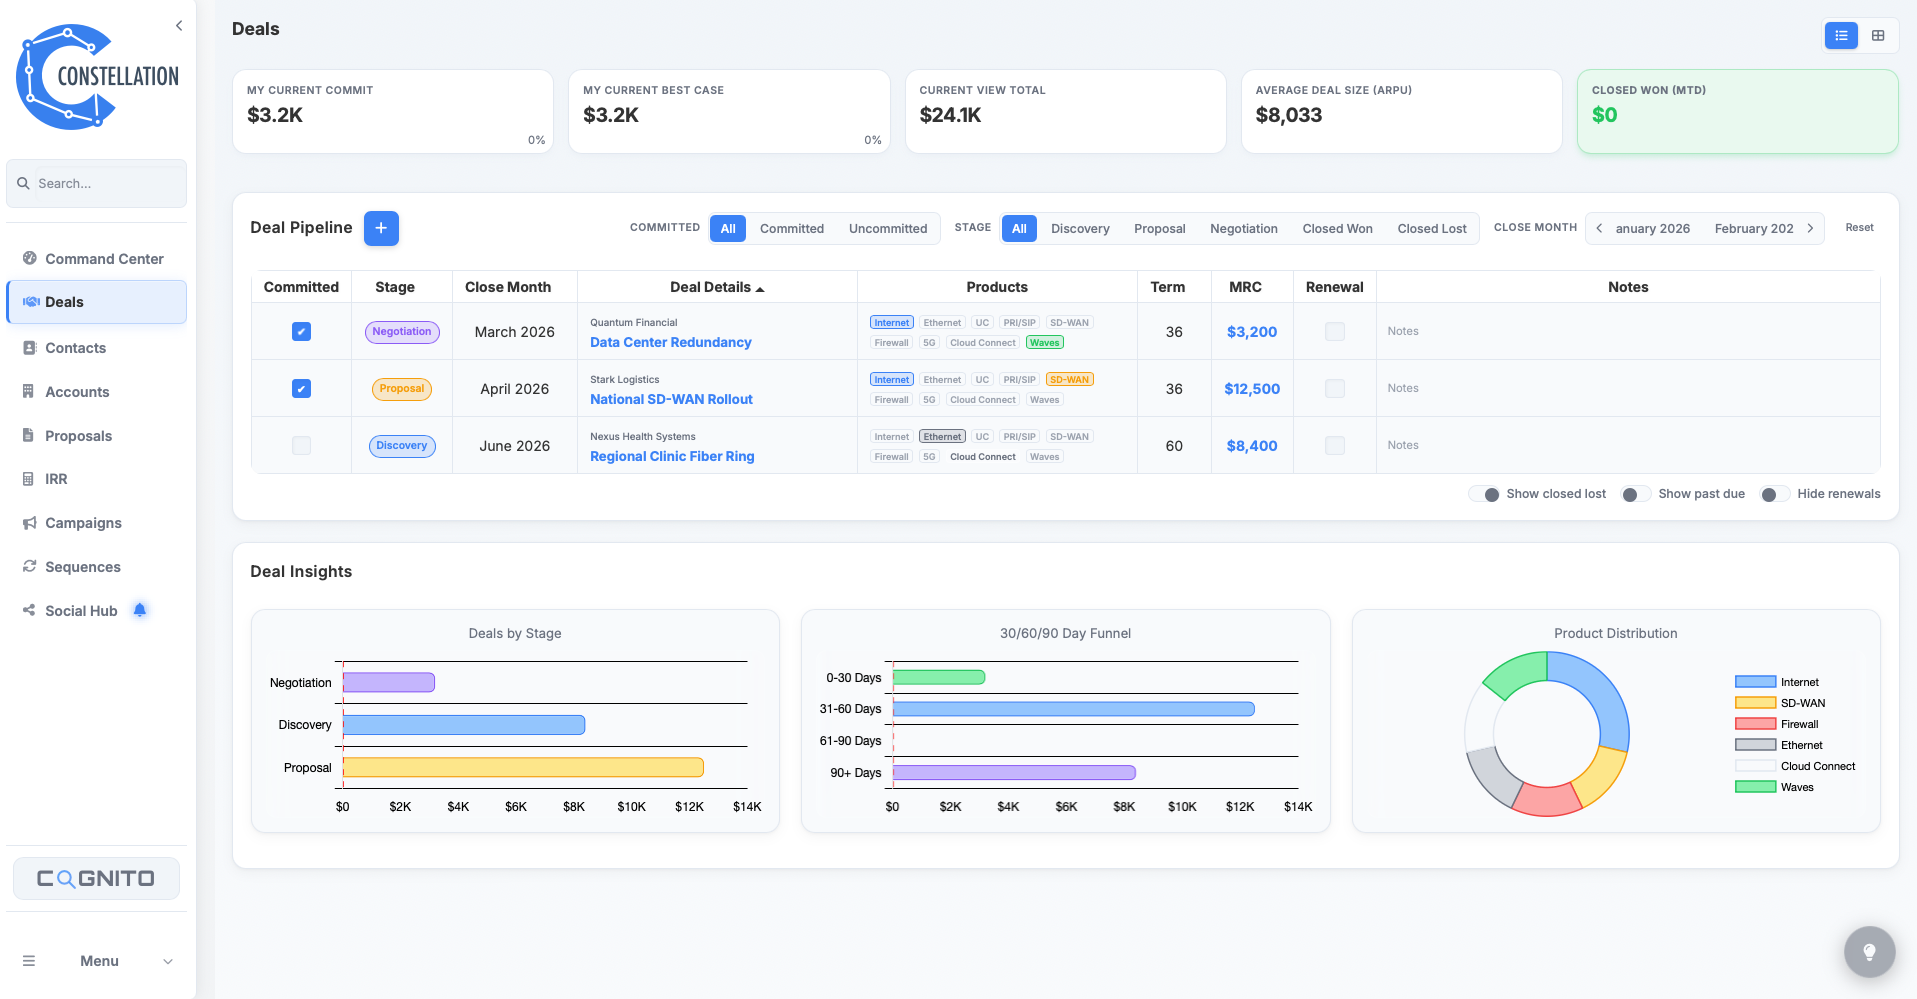Open the Command Center section
Viewport: 1917px width, 999px height.
pyautogui.click(x=103, y=258)
